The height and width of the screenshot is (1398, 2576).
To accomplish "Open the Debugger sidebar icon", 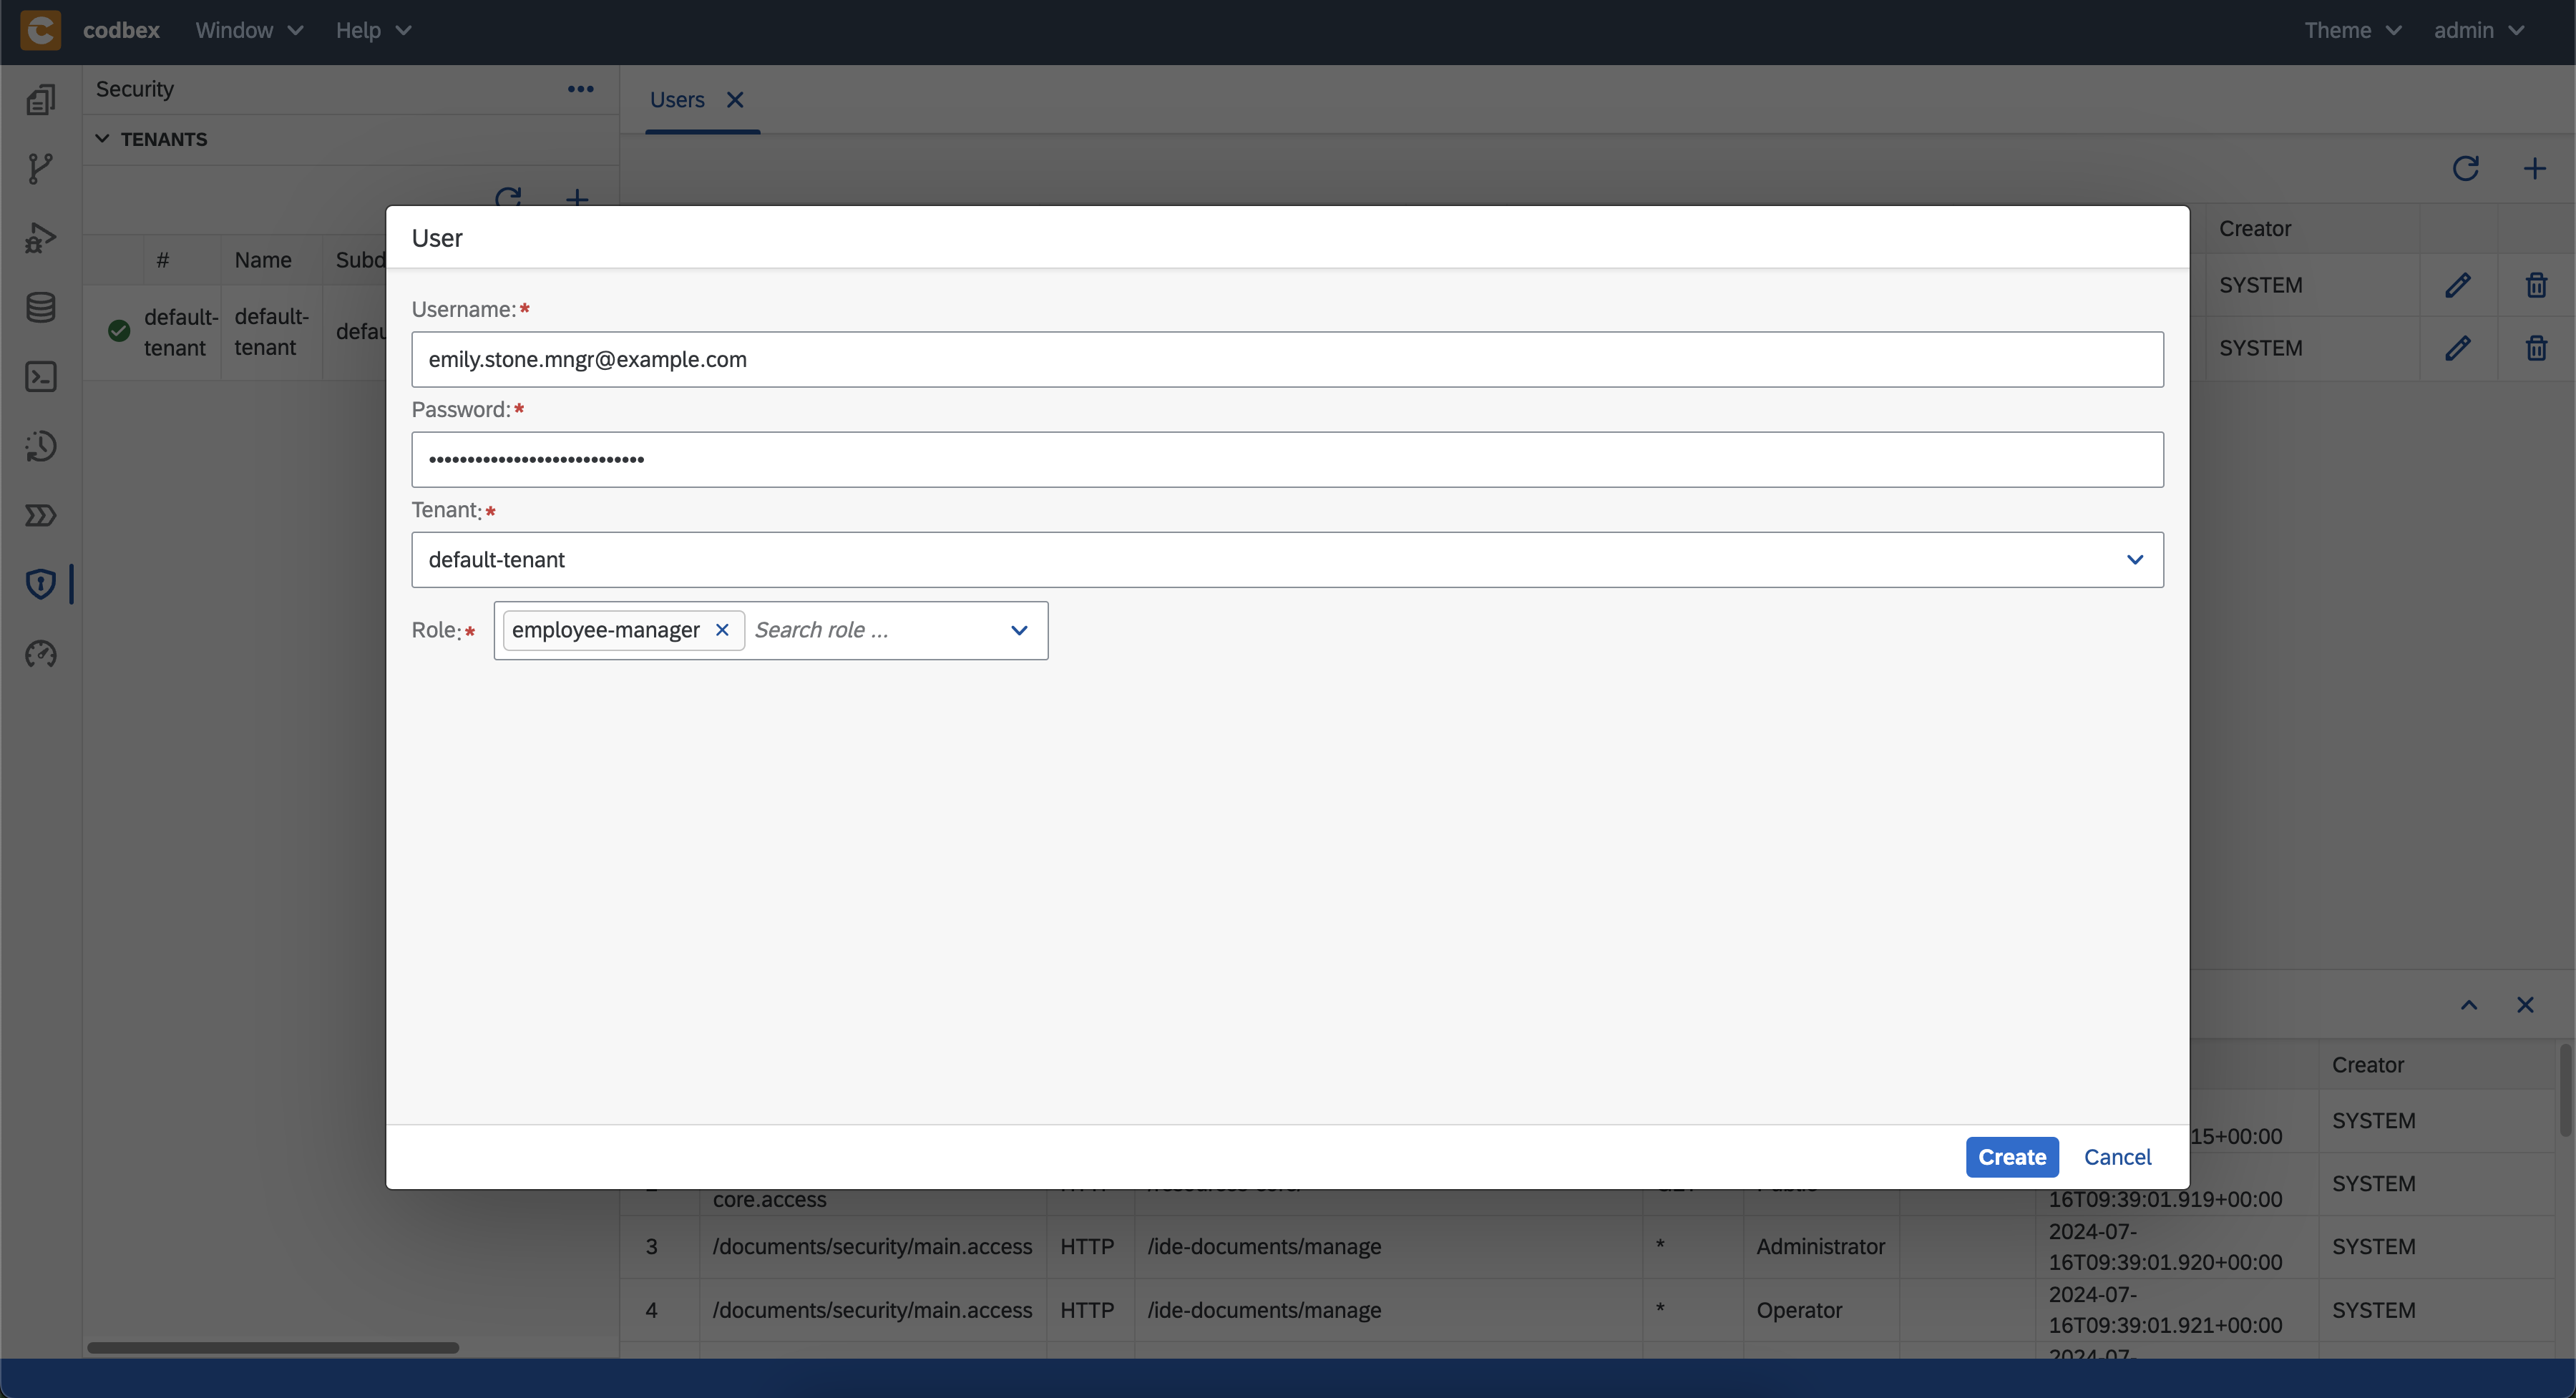I will [41, 238].
